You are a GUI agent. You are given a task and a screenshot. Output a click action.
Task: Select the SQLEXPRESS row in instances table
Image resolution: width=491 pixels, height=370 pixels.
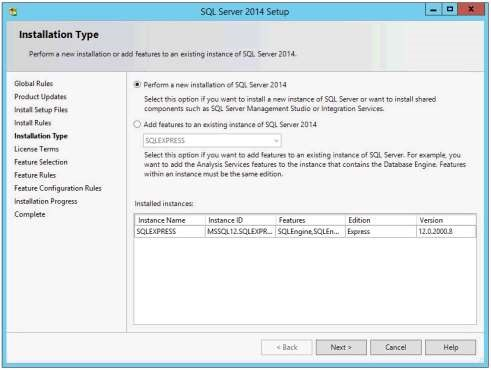305,232
